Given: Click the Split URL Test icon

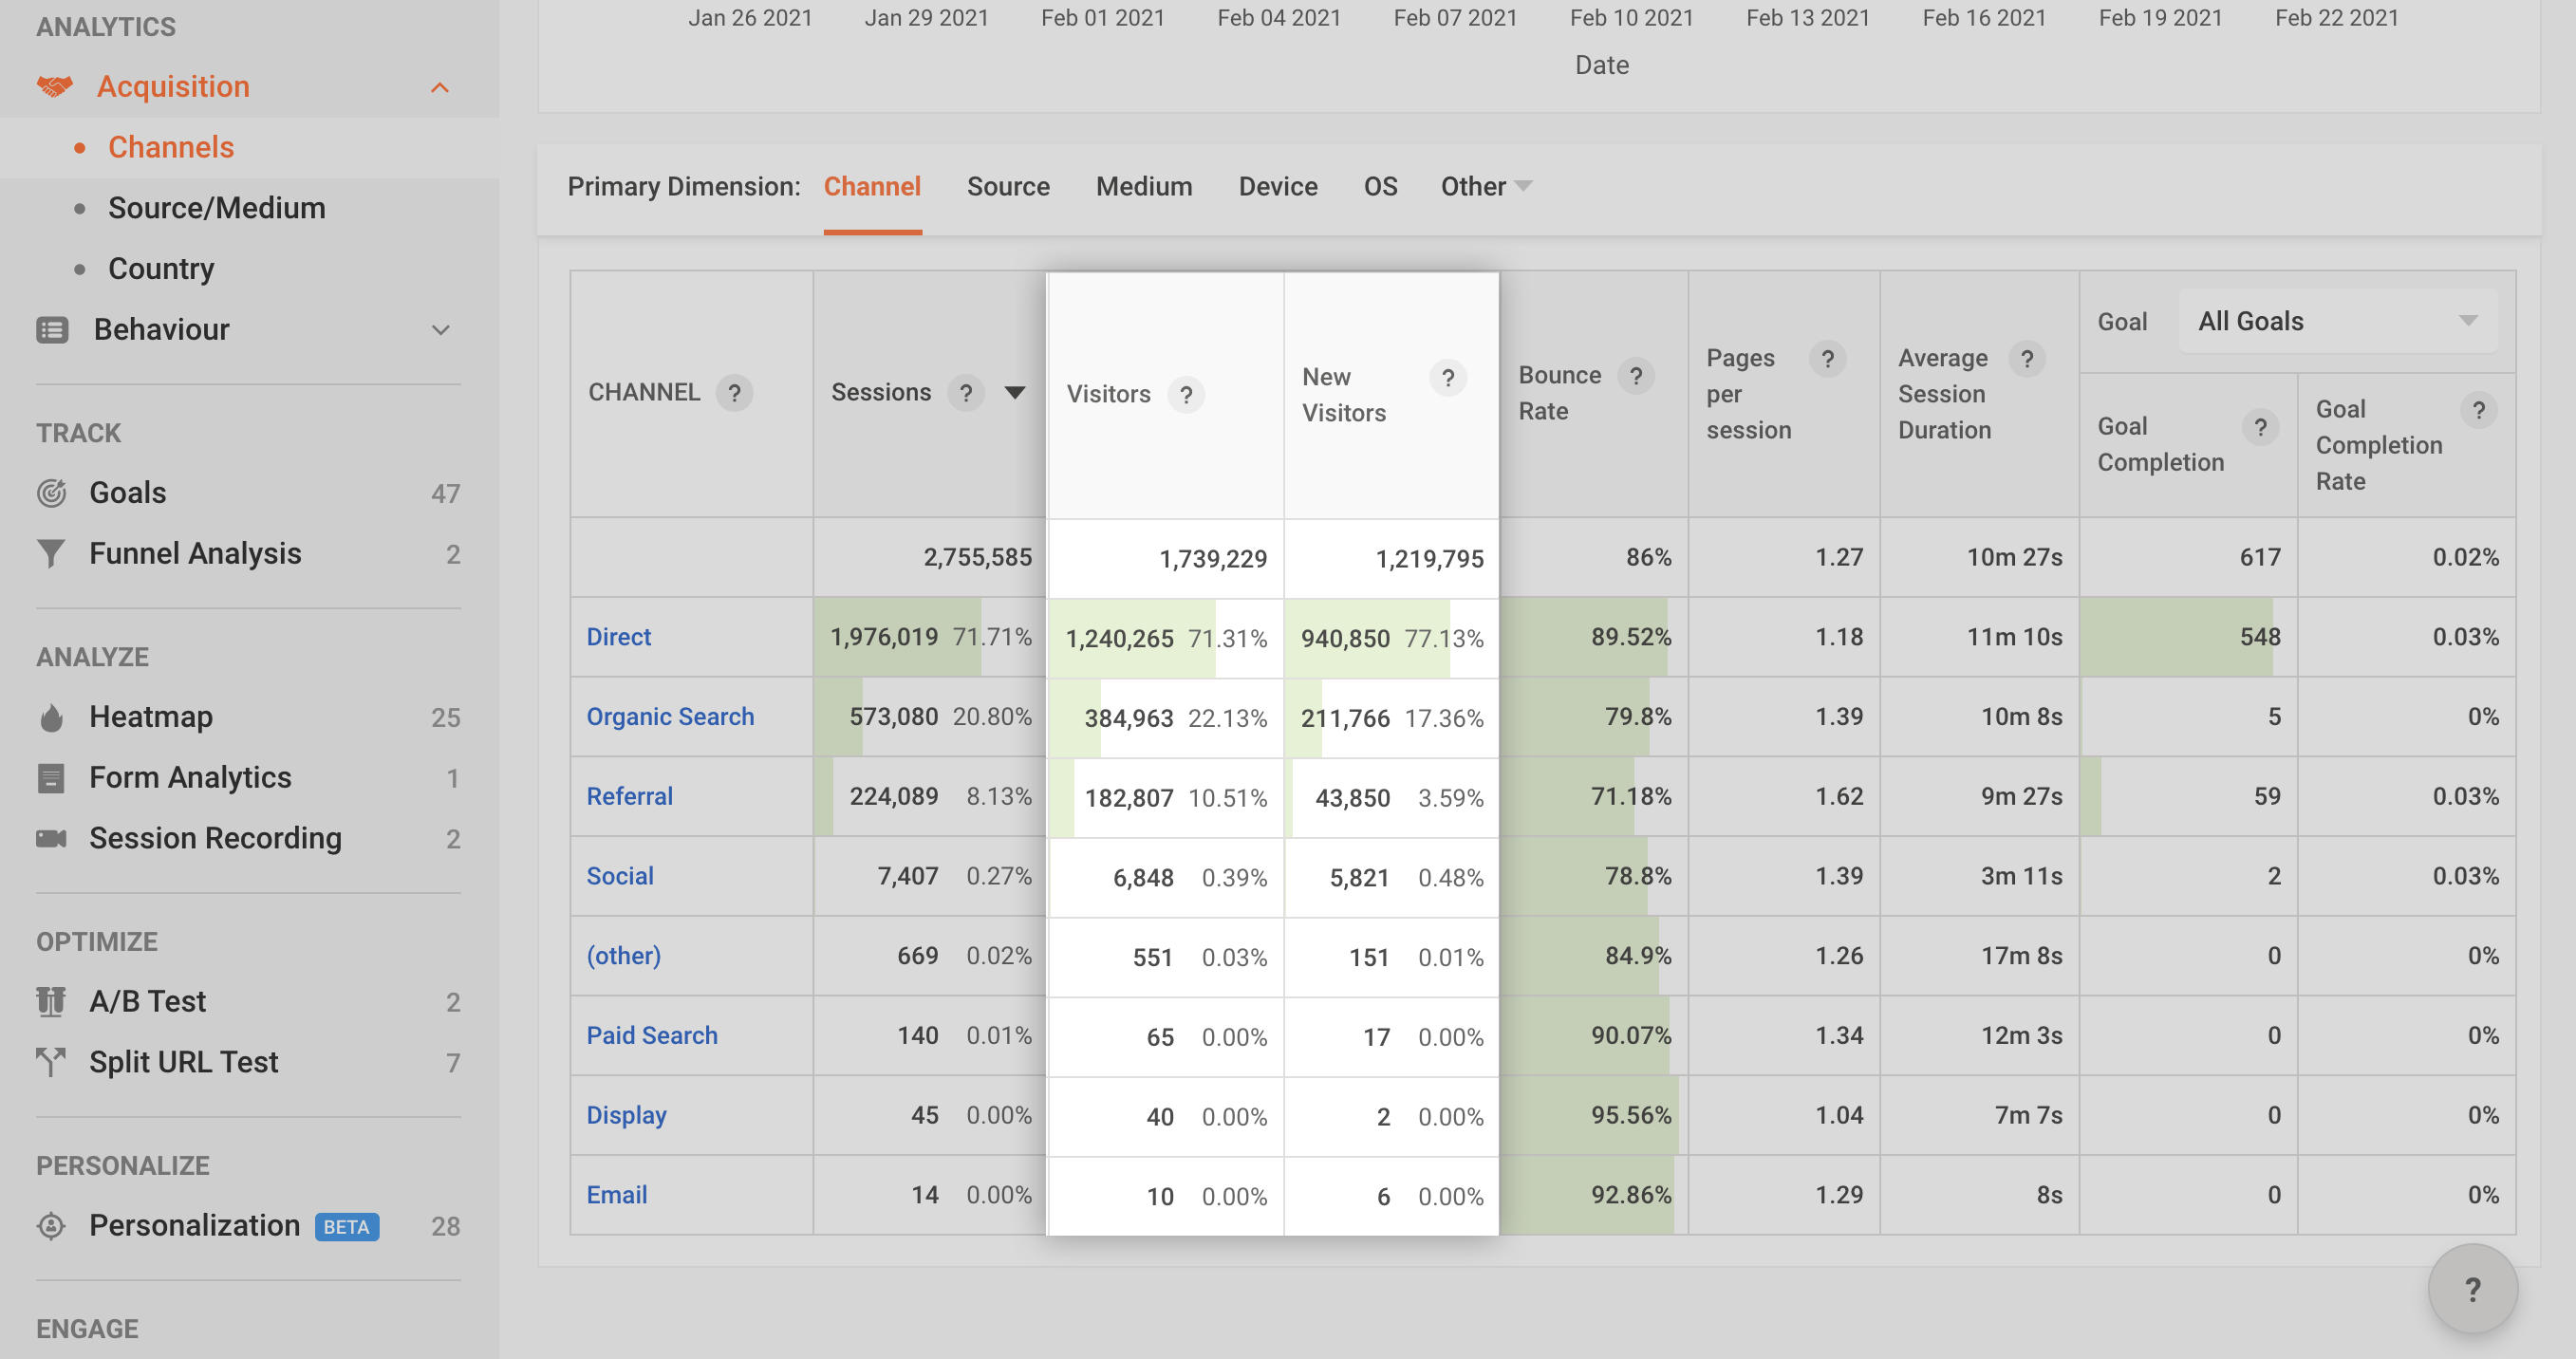Looking at the screenshot, I should [x=51, y=1062].
